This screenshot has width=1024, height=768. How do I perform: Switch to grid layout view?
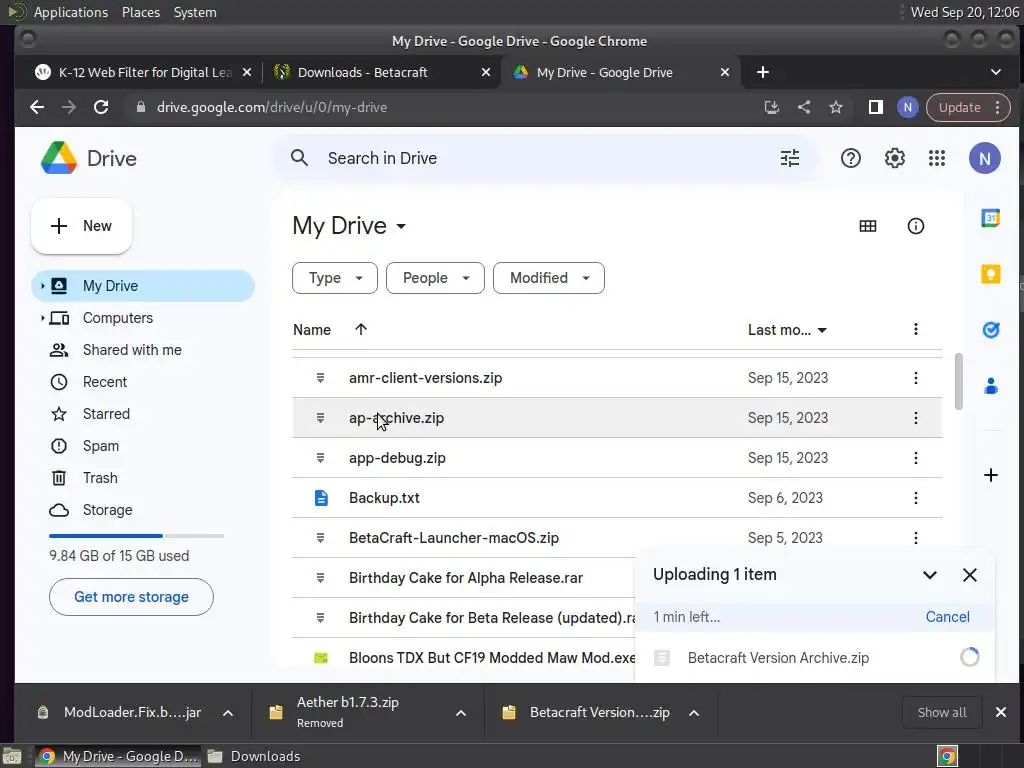click(868, 226)
